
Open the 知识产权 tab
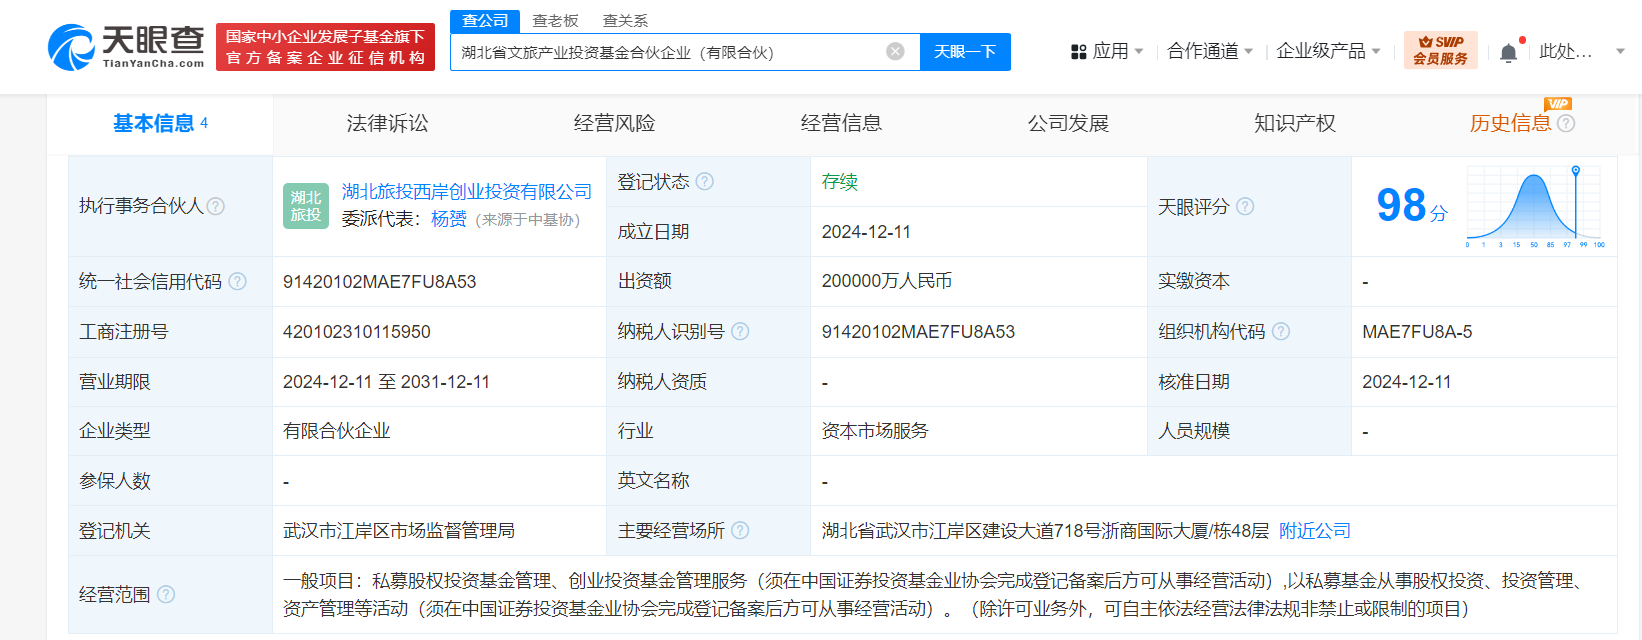tap(1295, 123)
